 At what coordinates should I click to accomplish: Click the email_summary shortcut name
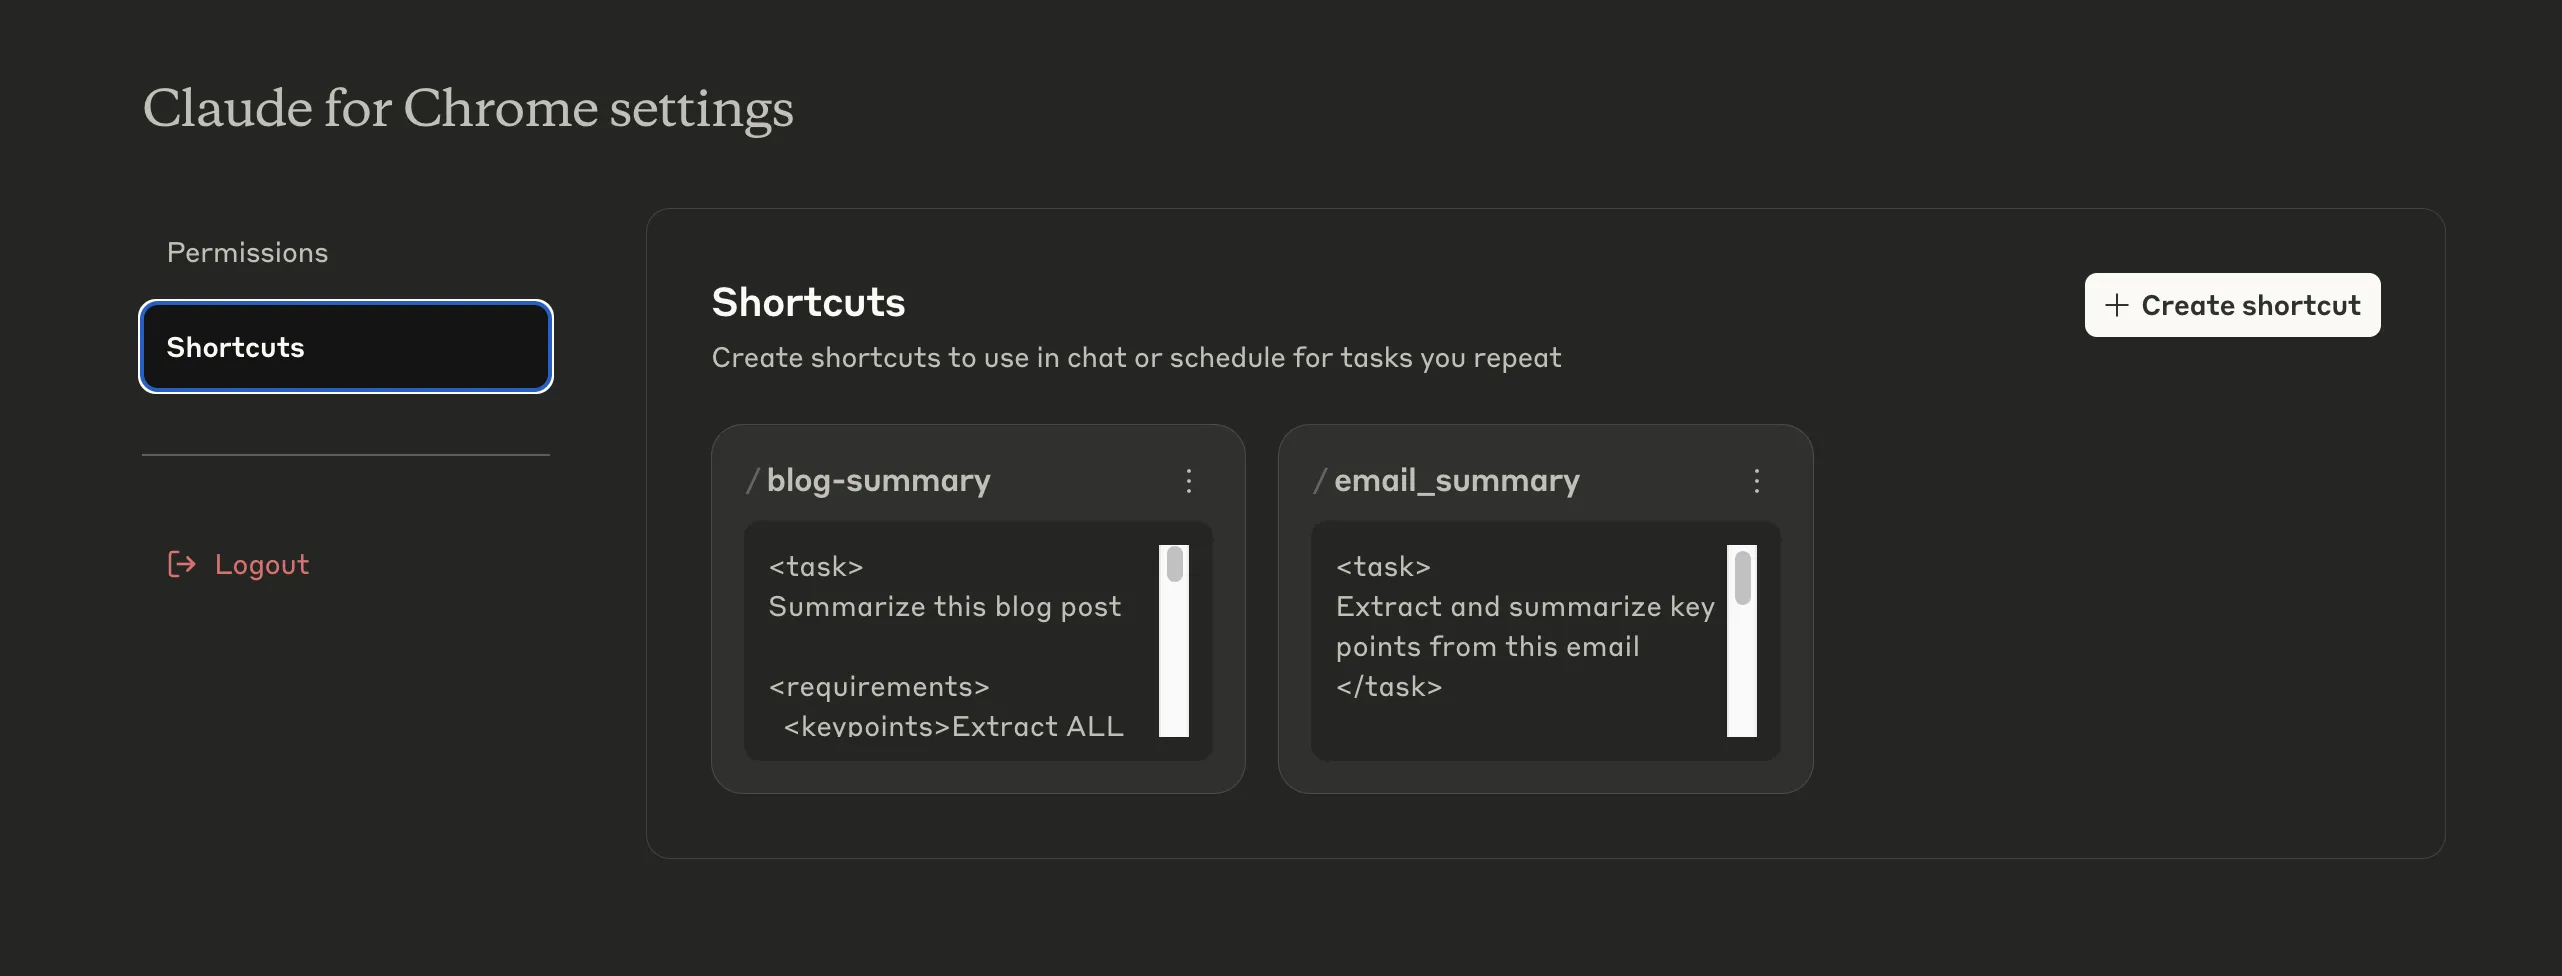(x=1456, y=481)
